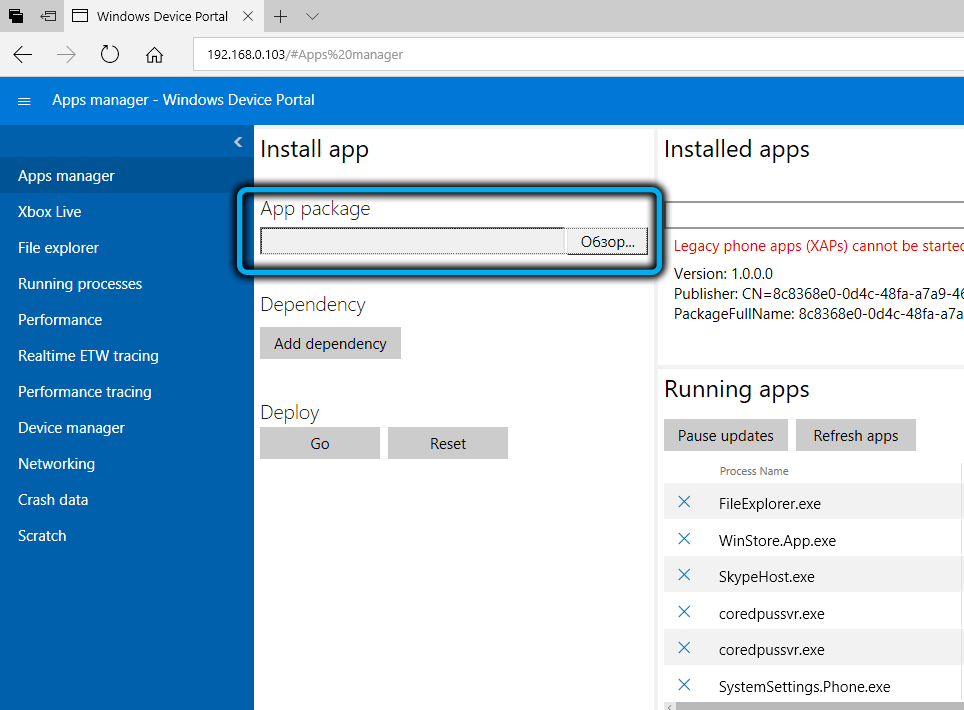Go to the browser home page

click(154, 55)
